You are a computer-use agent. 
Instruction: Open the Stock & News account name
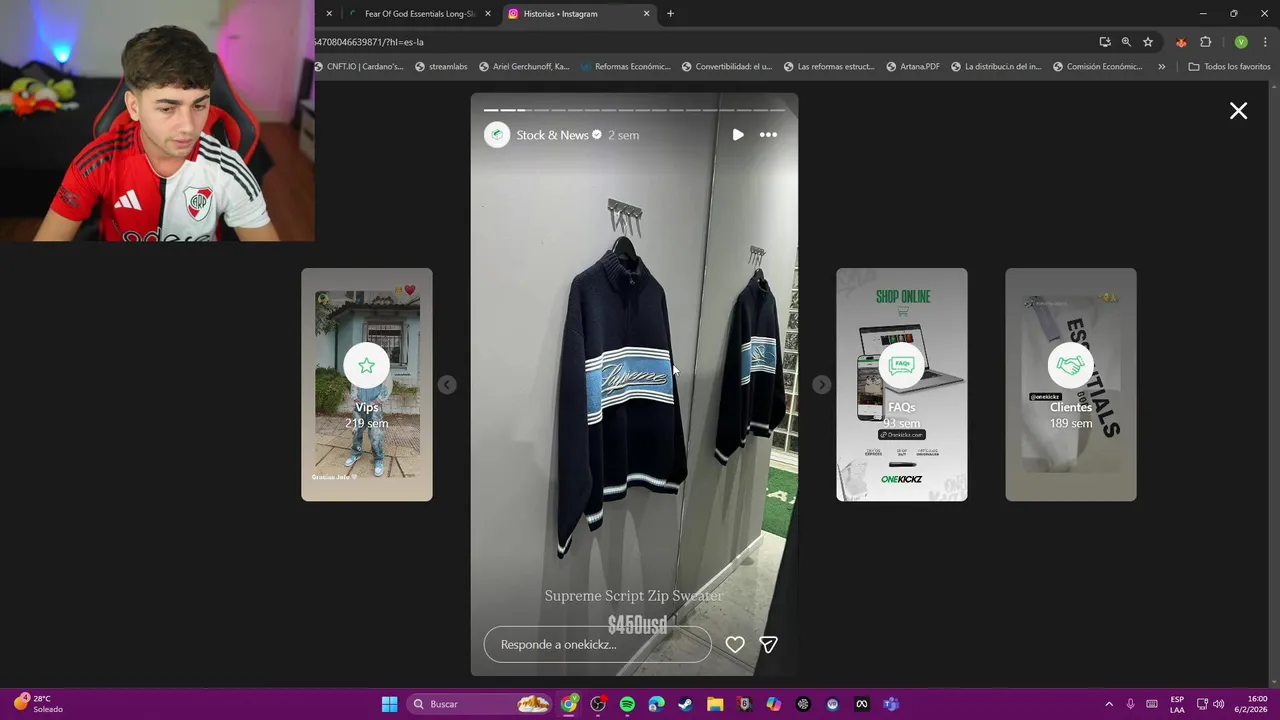pyautogui.click(x=552, y=135)
